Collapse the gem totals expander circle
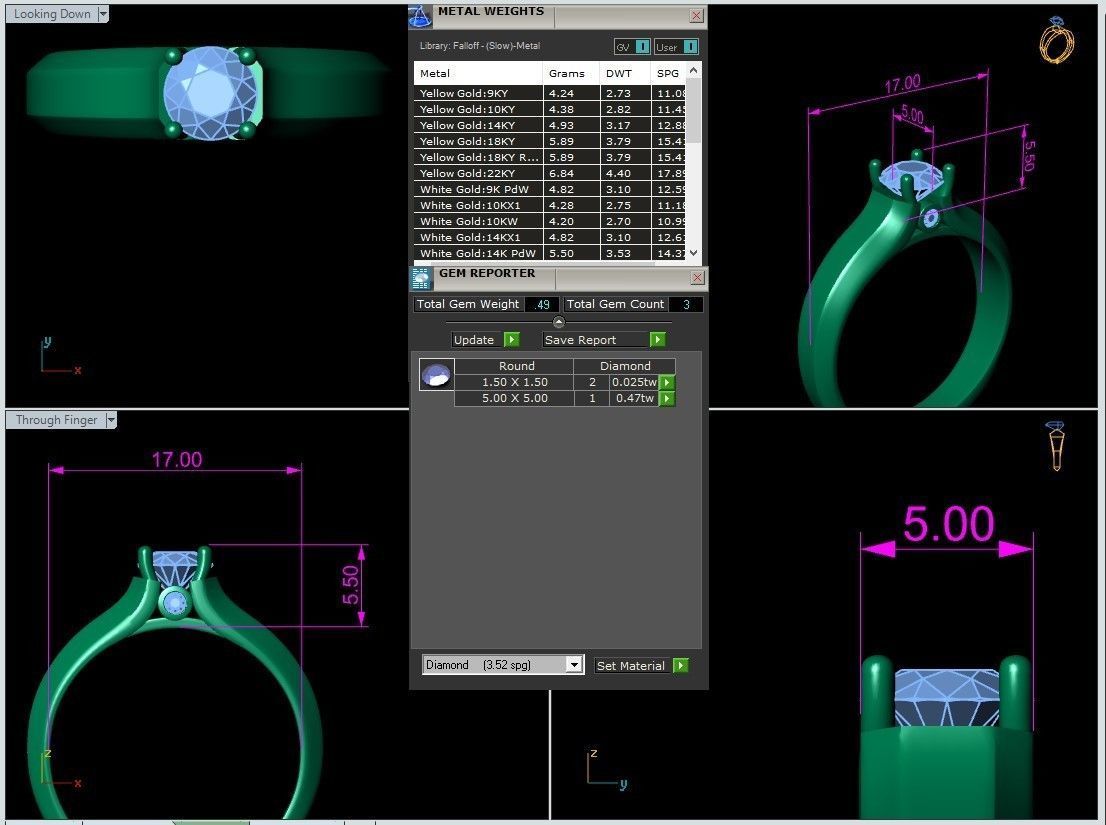Image resolution: width=1106 pixels, height=825 pixels. click(559, 322)
